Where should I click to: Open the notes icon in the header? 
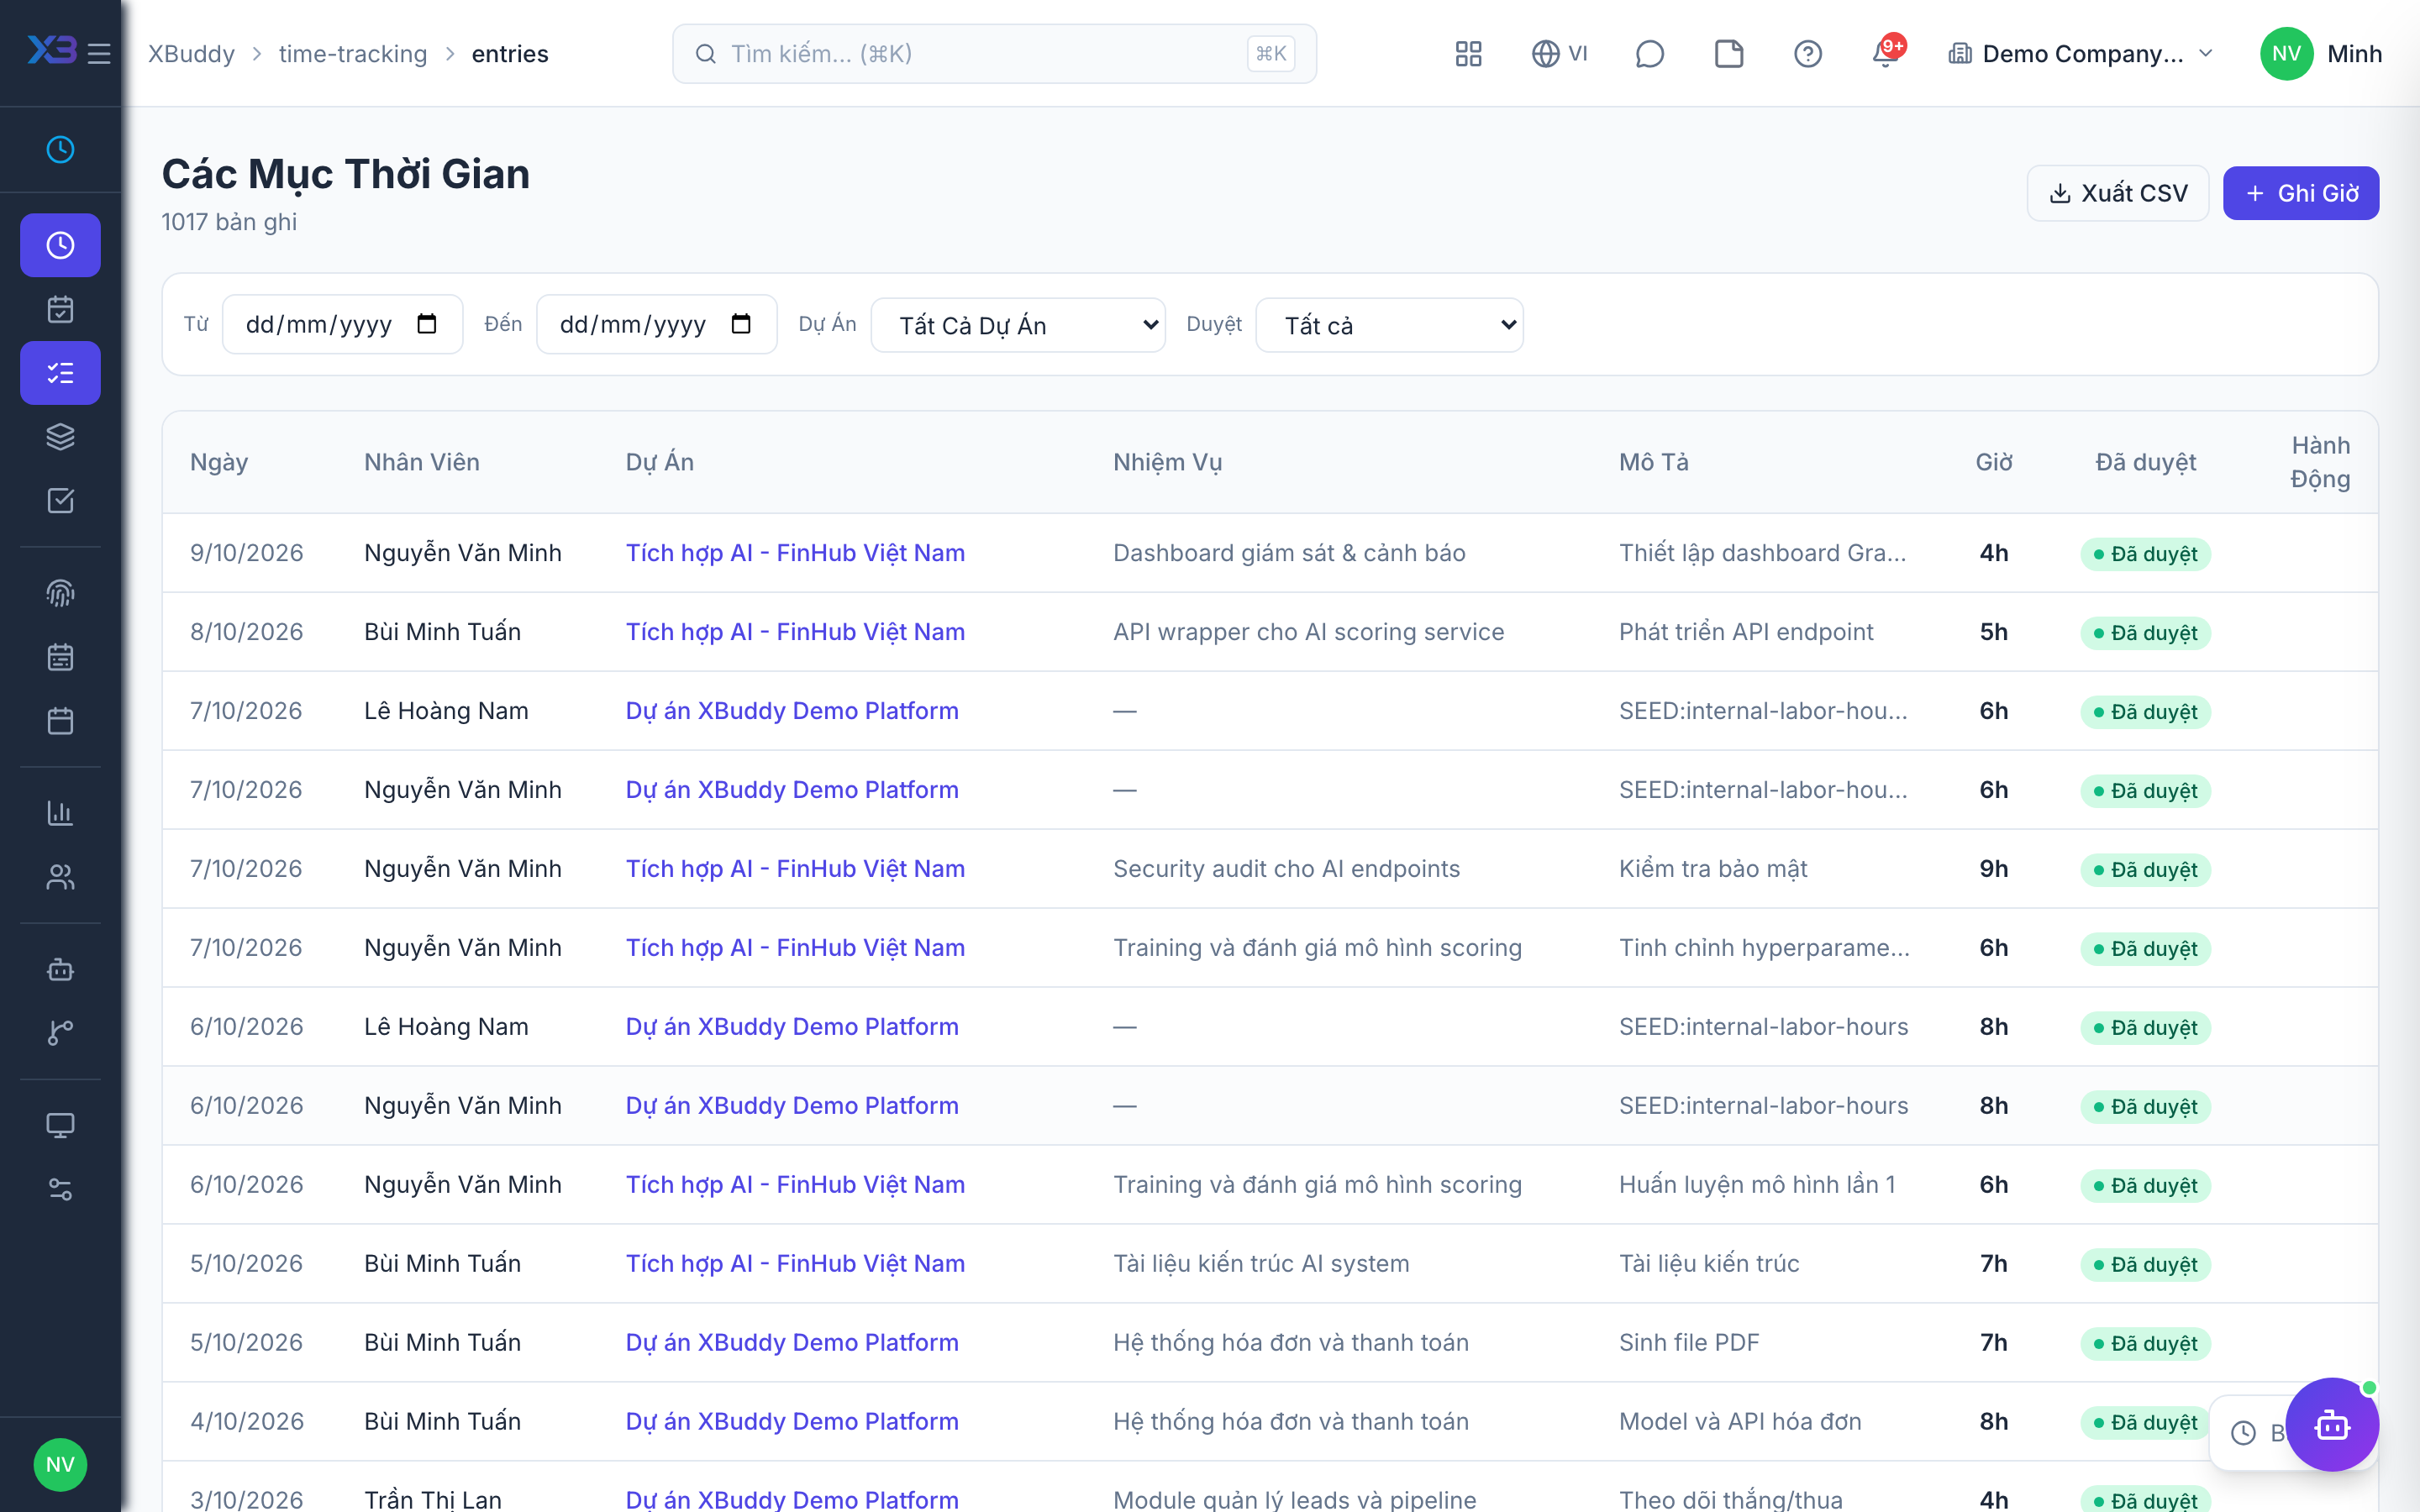(1728, 53)
